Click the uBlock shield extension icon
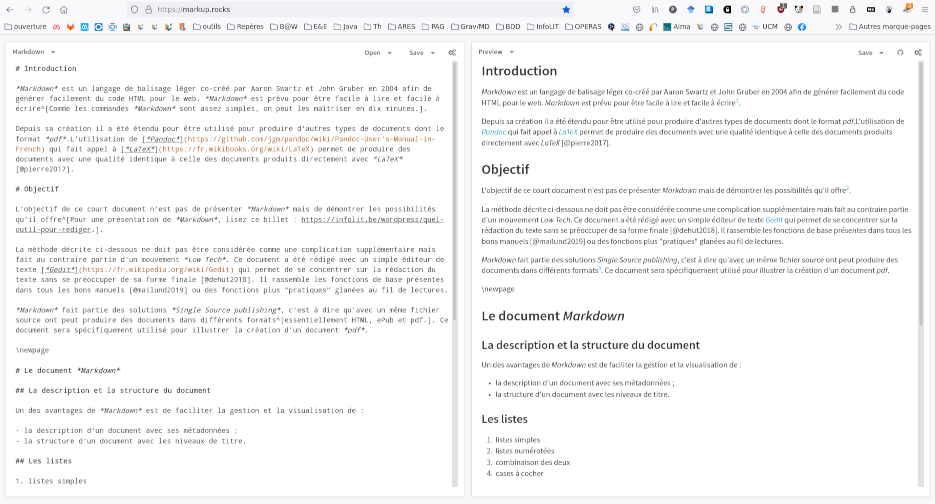Viewport: 935px width, 504px height. [782, 10]
